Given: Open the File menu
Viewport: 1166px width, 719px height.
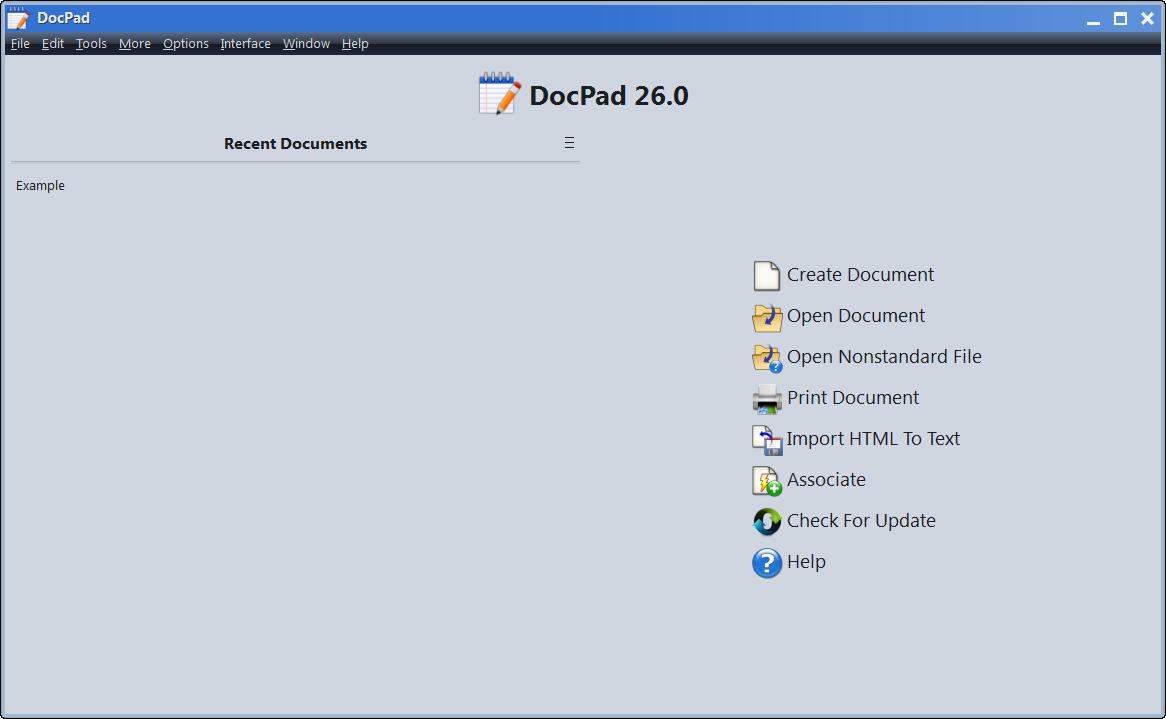Looking at the screenshot, I should [19, 43].
